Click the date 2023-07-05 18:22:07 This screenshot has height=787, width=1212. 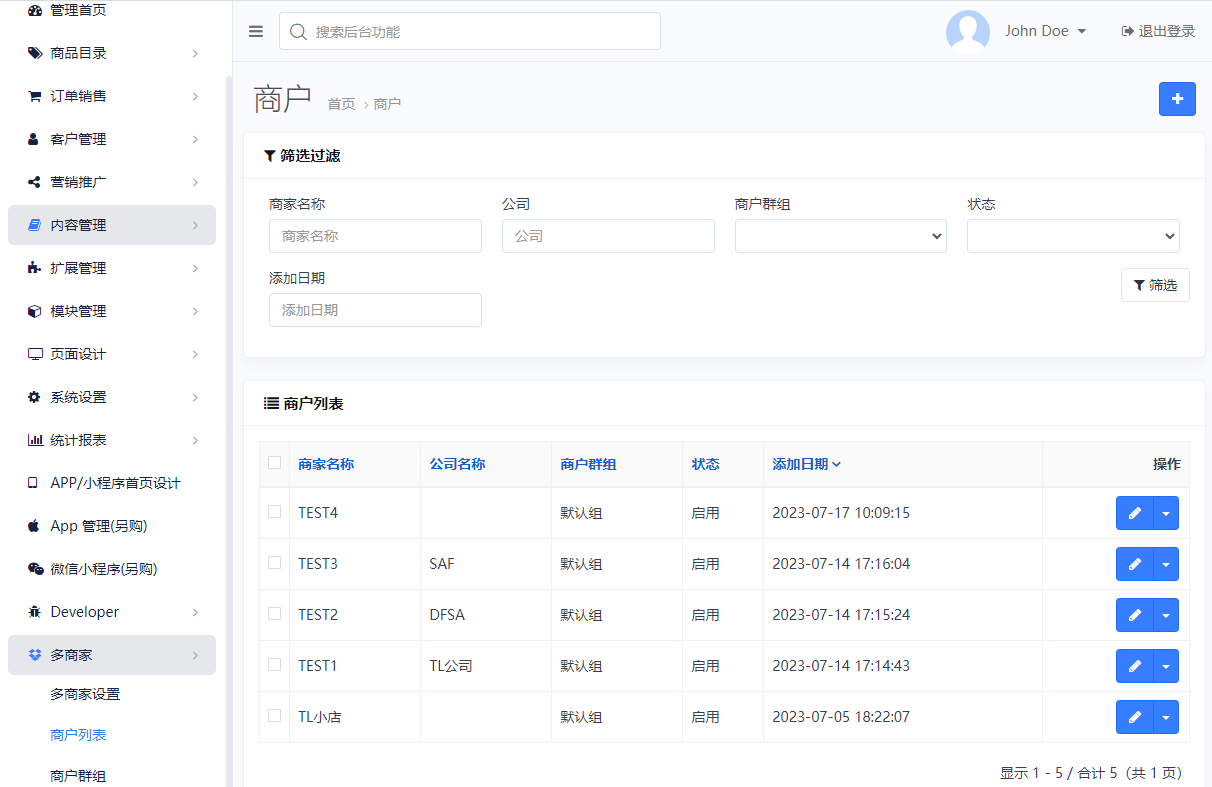841,717
